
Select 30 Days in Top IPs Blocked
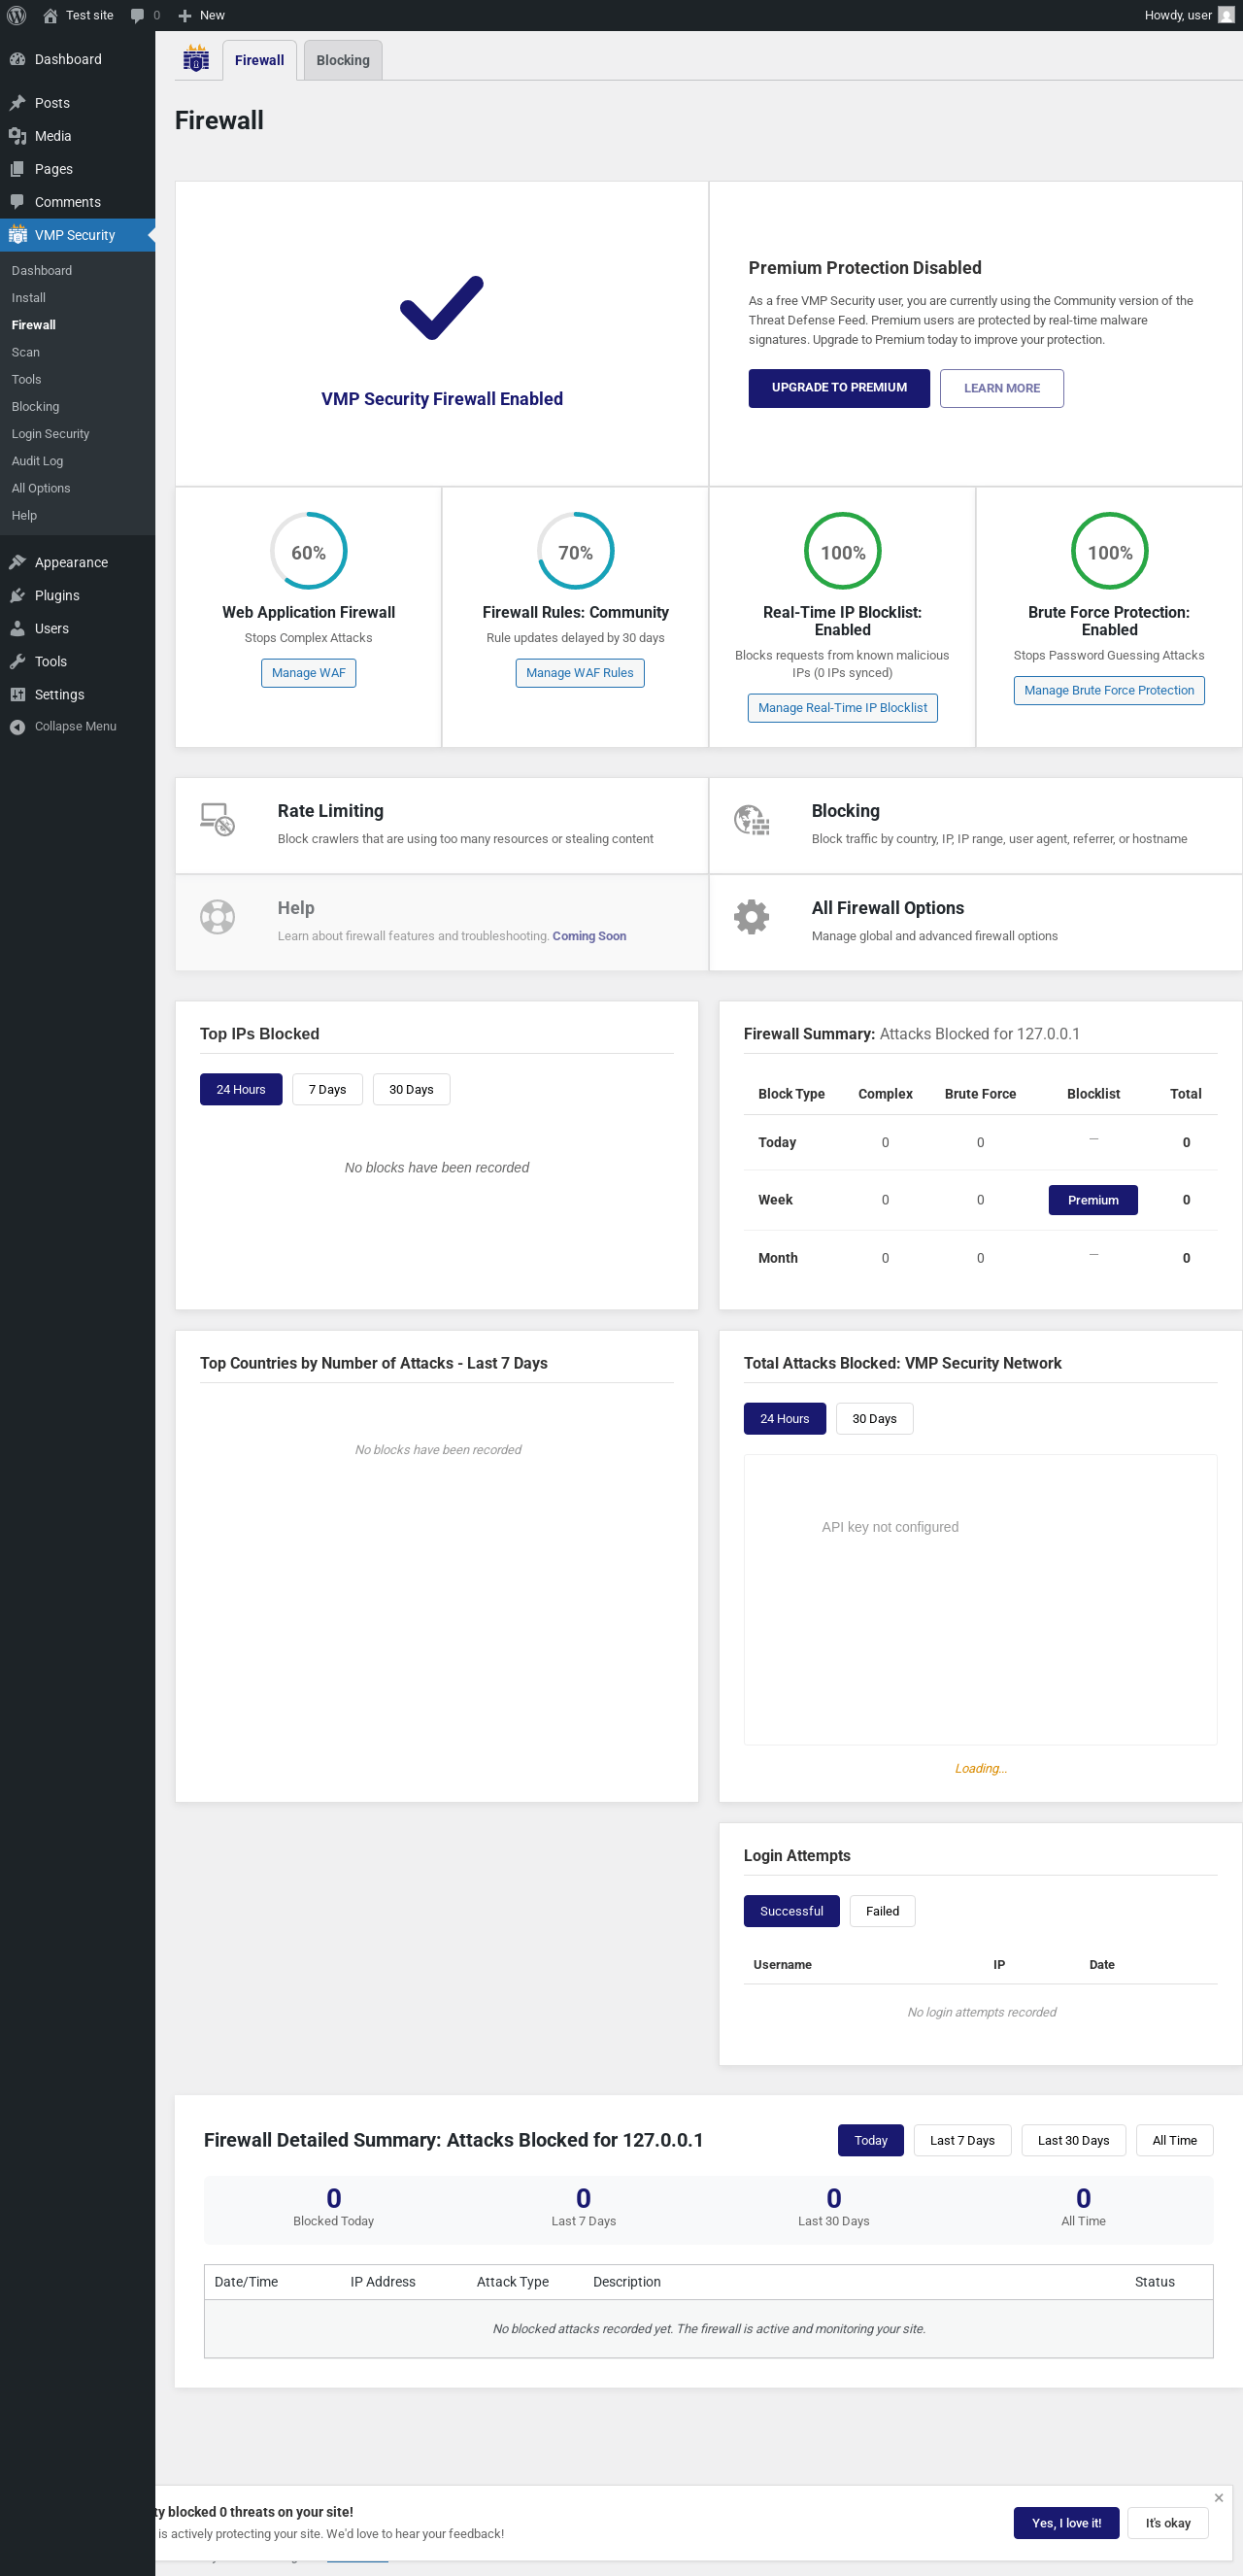(411, 1089)
